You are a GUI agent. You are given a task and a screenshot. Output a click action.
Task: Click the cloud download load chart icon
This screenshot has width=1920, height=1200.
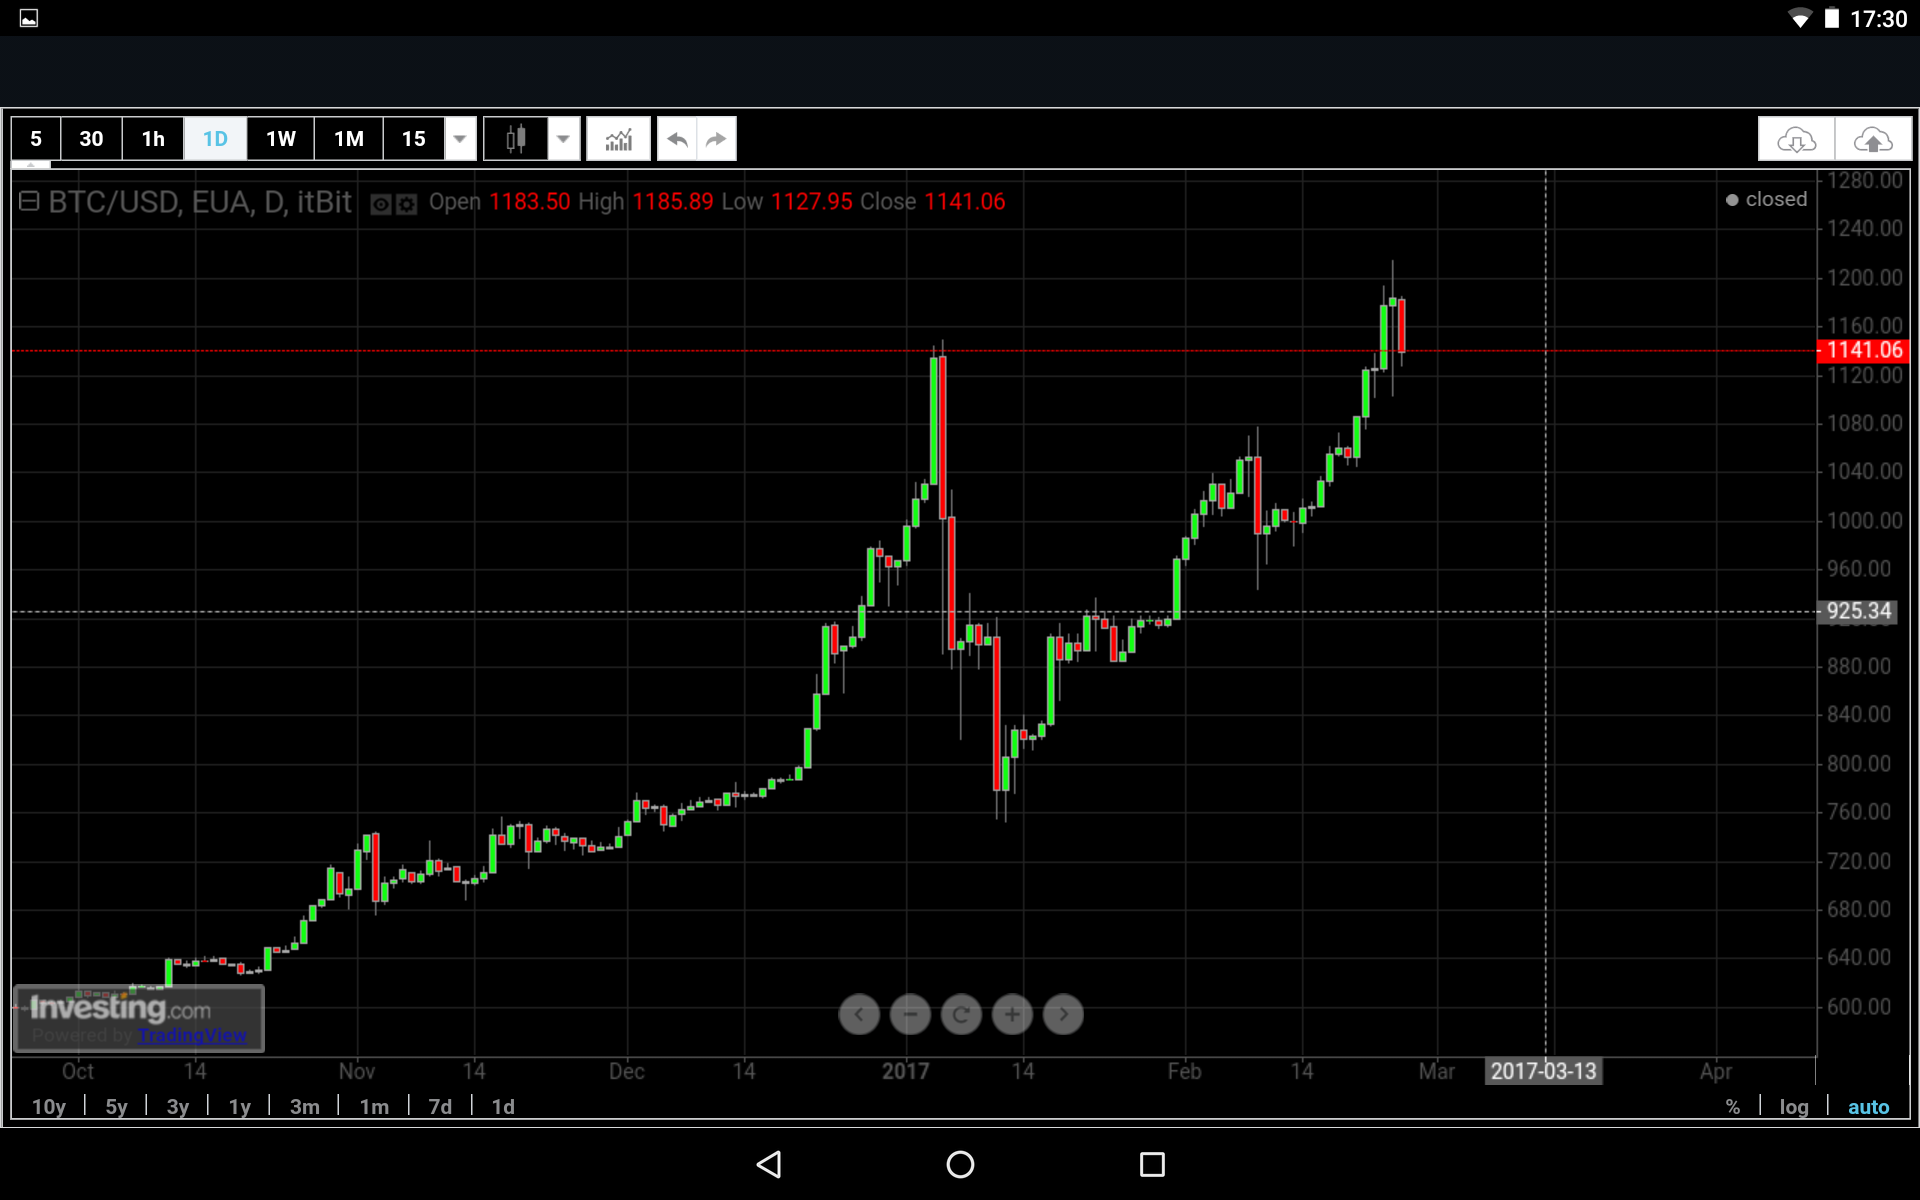tap(1796, 139)
